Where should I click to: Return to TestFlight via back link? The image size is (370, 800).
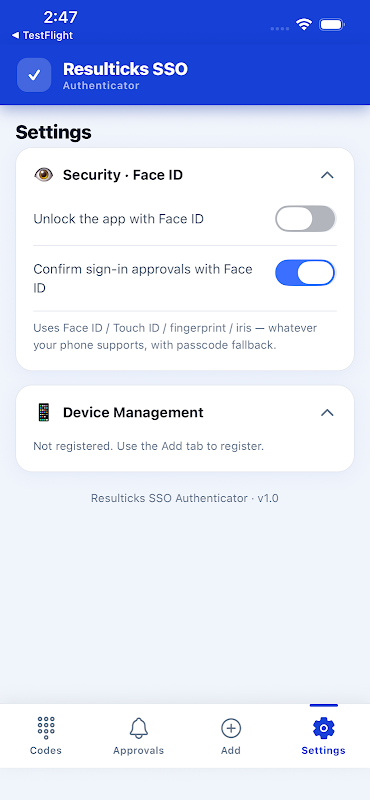42,35
